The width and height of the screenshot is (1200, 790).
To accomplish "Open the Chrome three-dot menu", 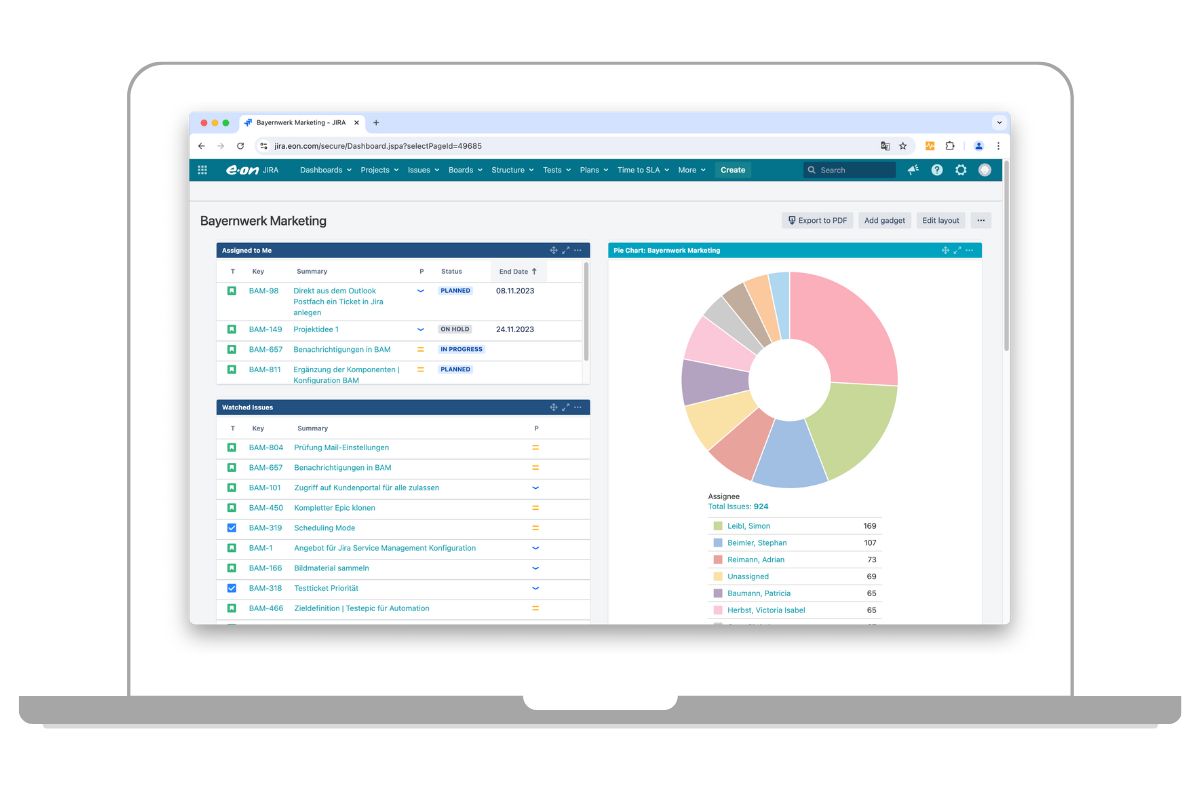I will point(998,146).
